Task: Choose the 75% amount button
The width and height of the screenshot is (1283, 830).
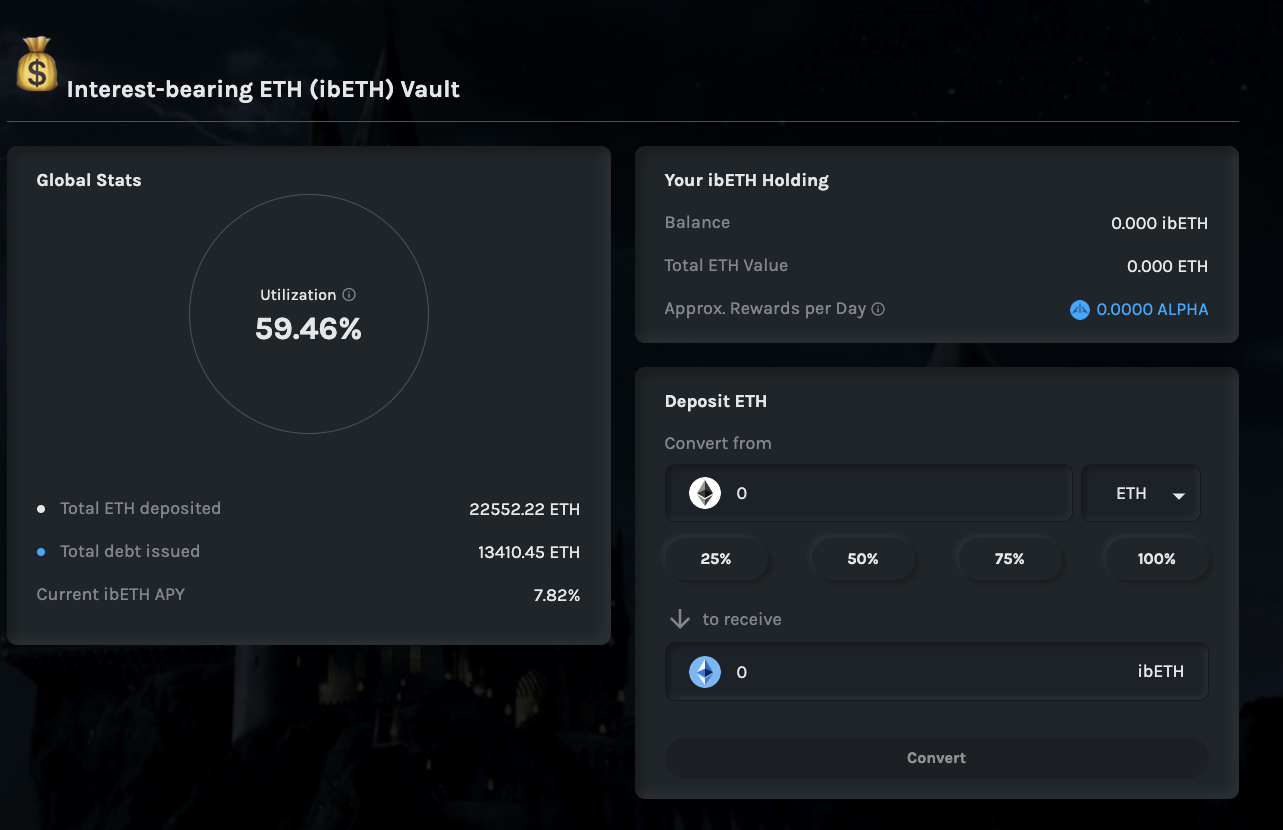Action: [x=1009, y=559]
